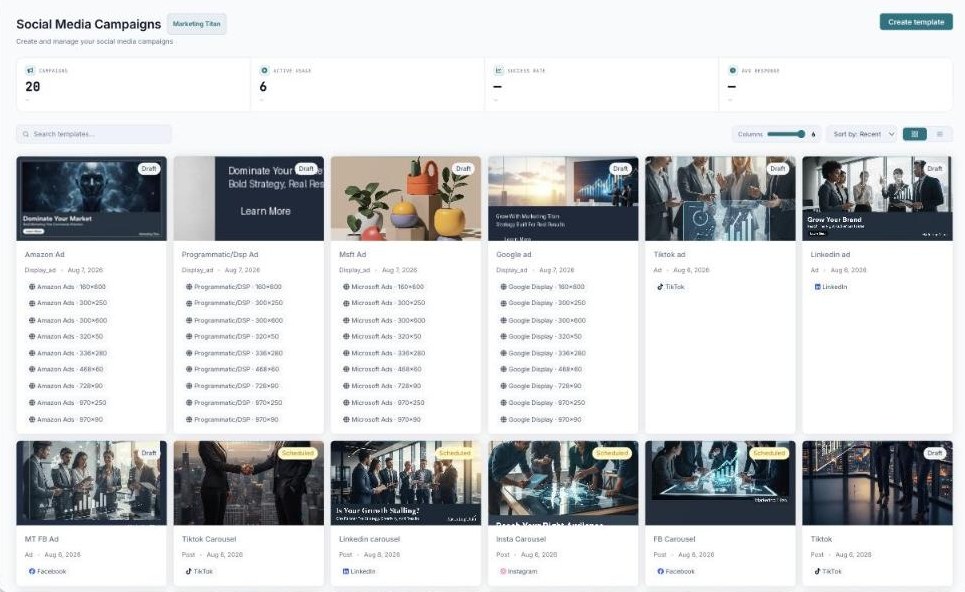This screenshot has height=592, width=965.
Task: Click the Avg Response stat icon
Action: pos(732,71)
